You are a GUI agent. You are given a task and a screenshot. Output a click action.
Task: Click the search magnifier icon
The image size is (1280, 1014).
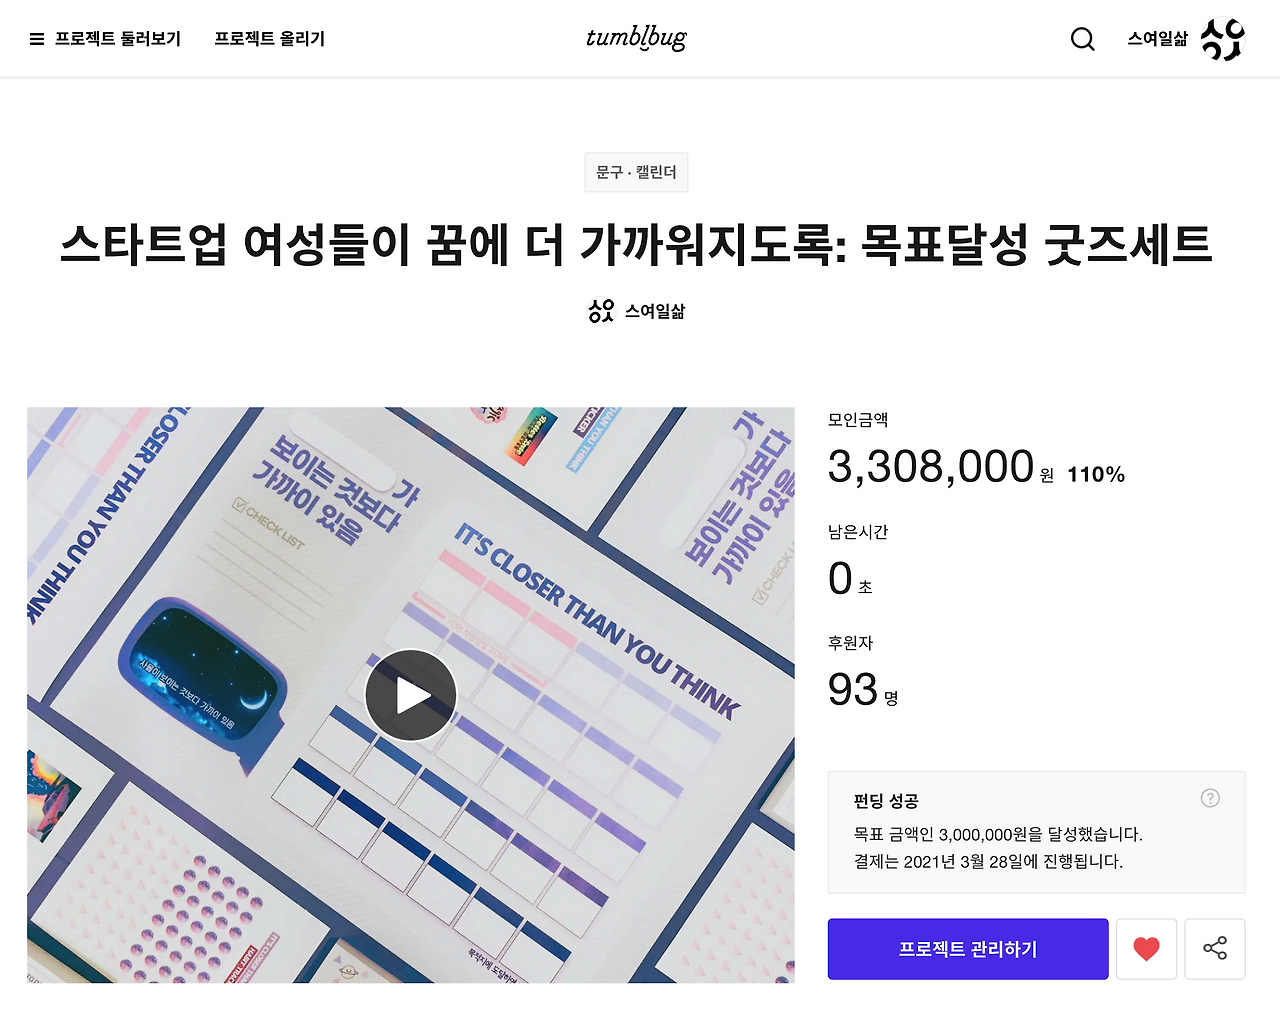(1083, 39)
